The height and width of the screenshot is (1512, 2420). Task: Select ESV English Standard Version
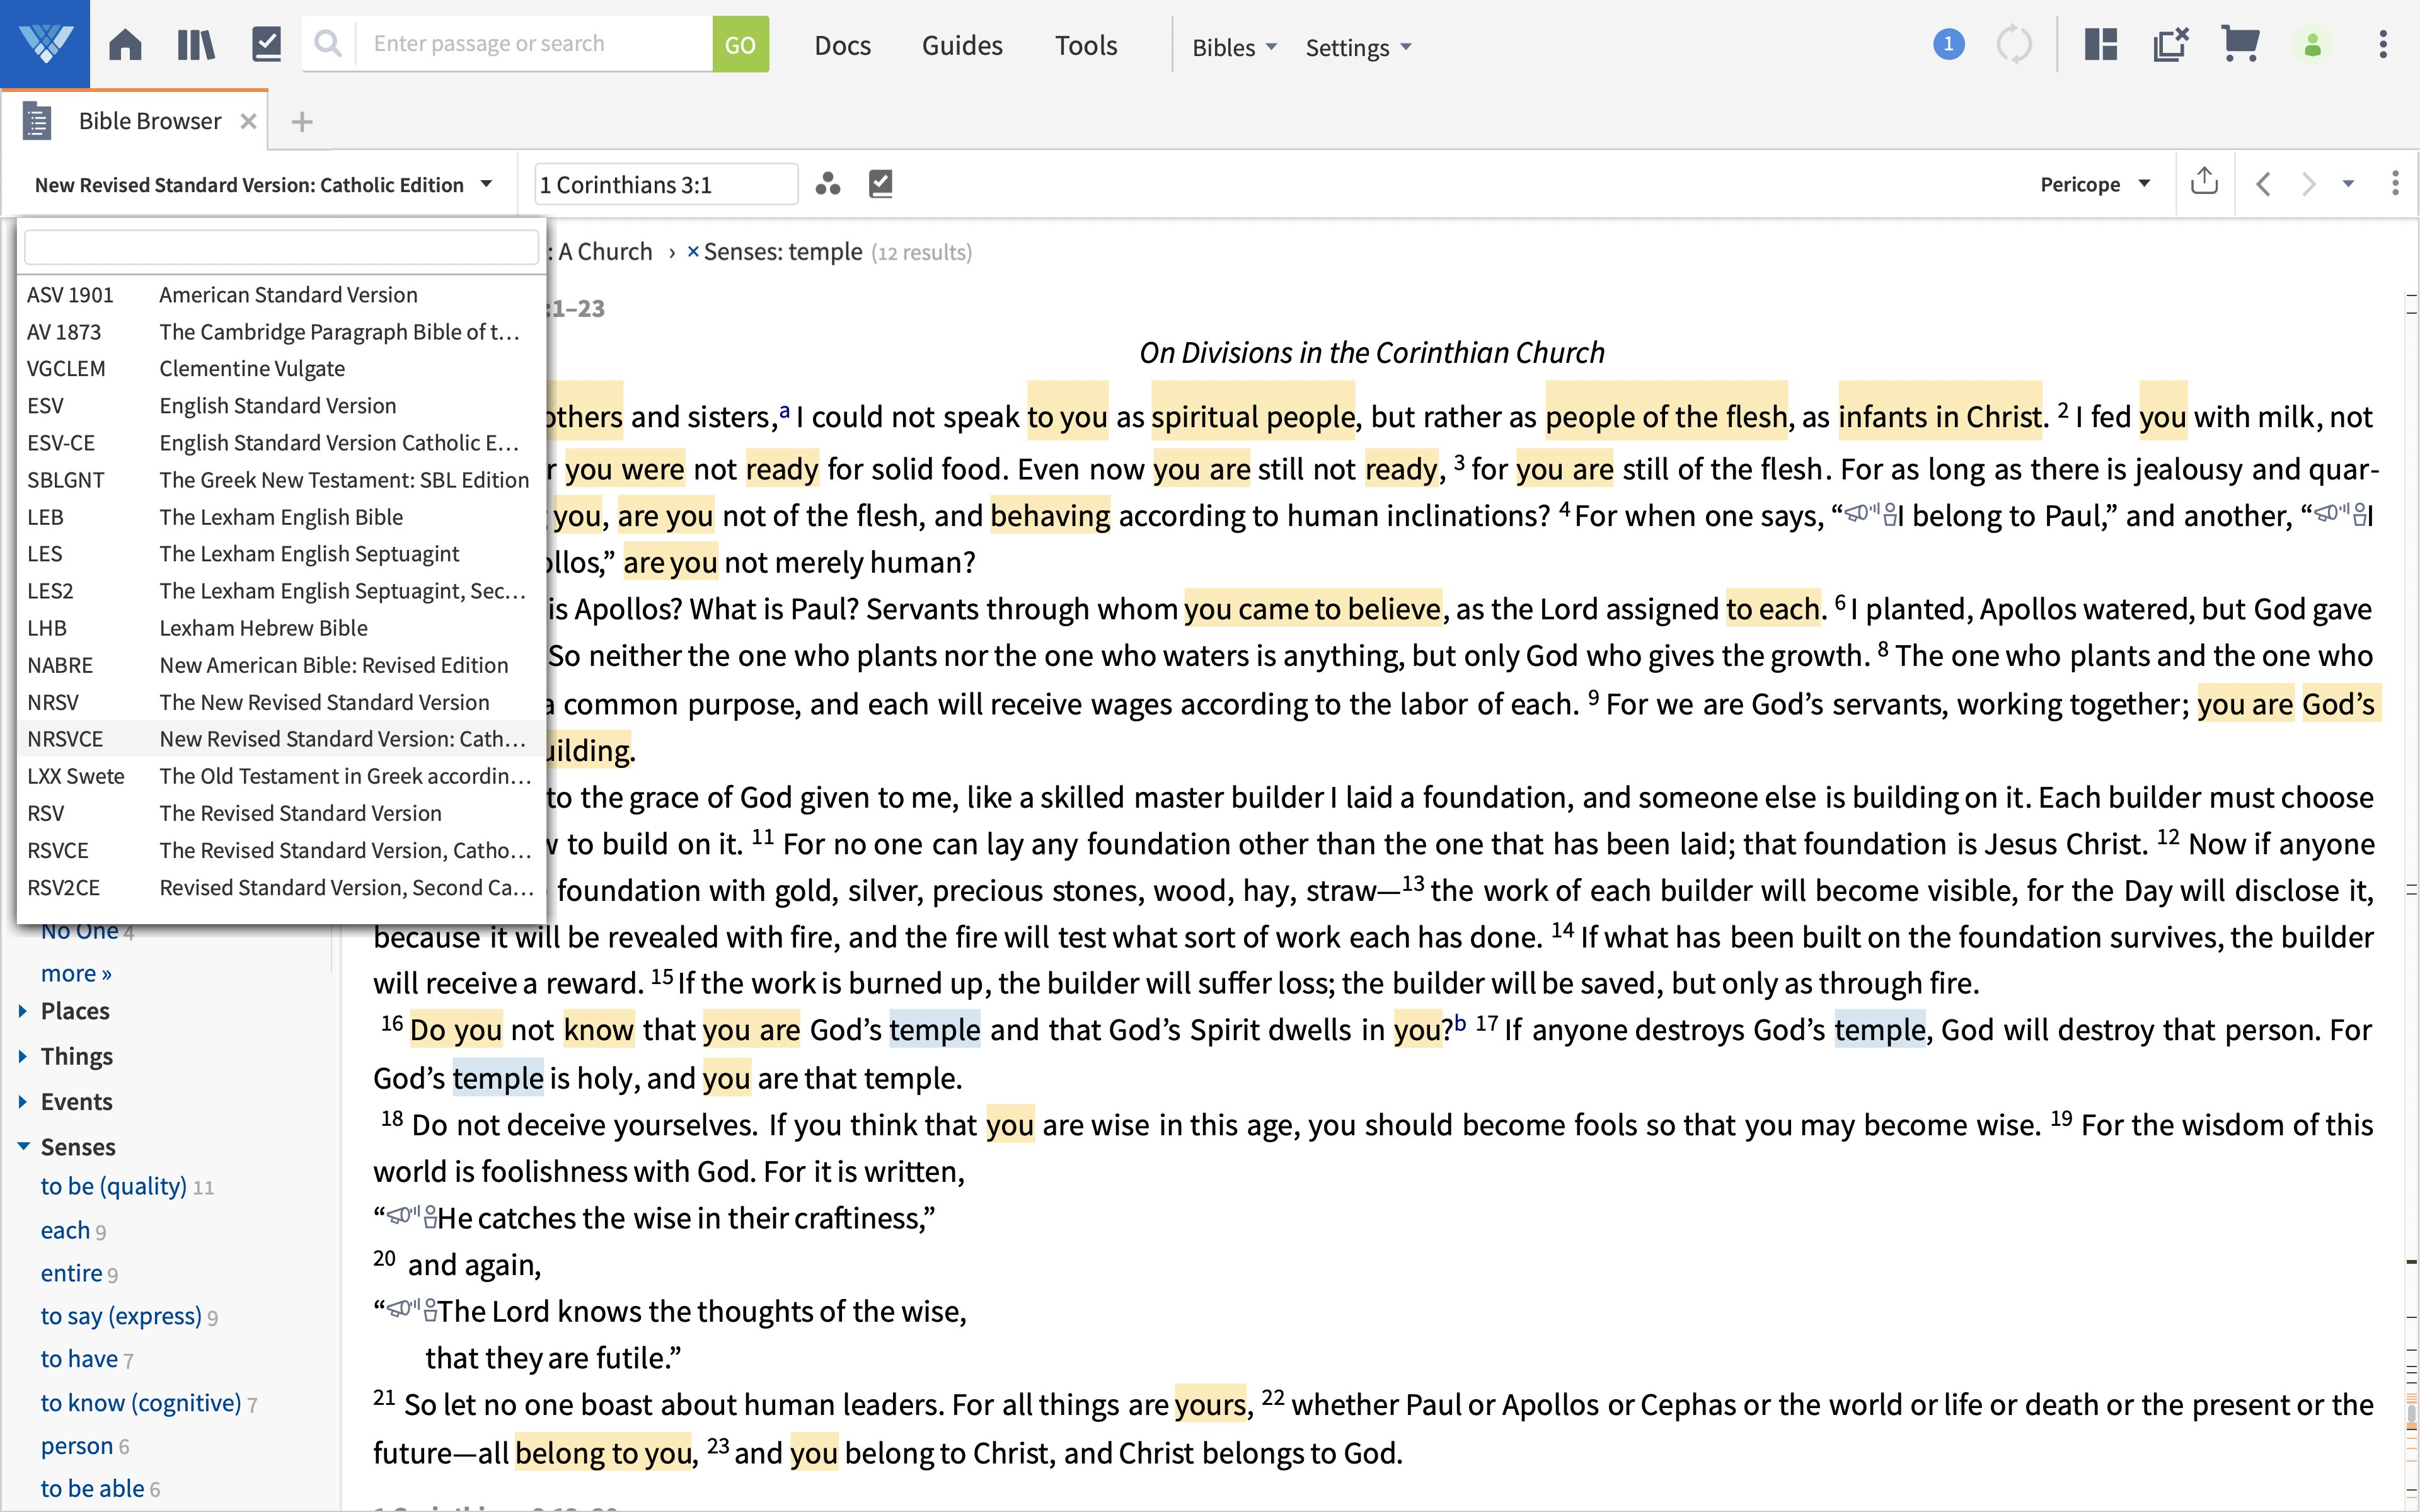281,406
